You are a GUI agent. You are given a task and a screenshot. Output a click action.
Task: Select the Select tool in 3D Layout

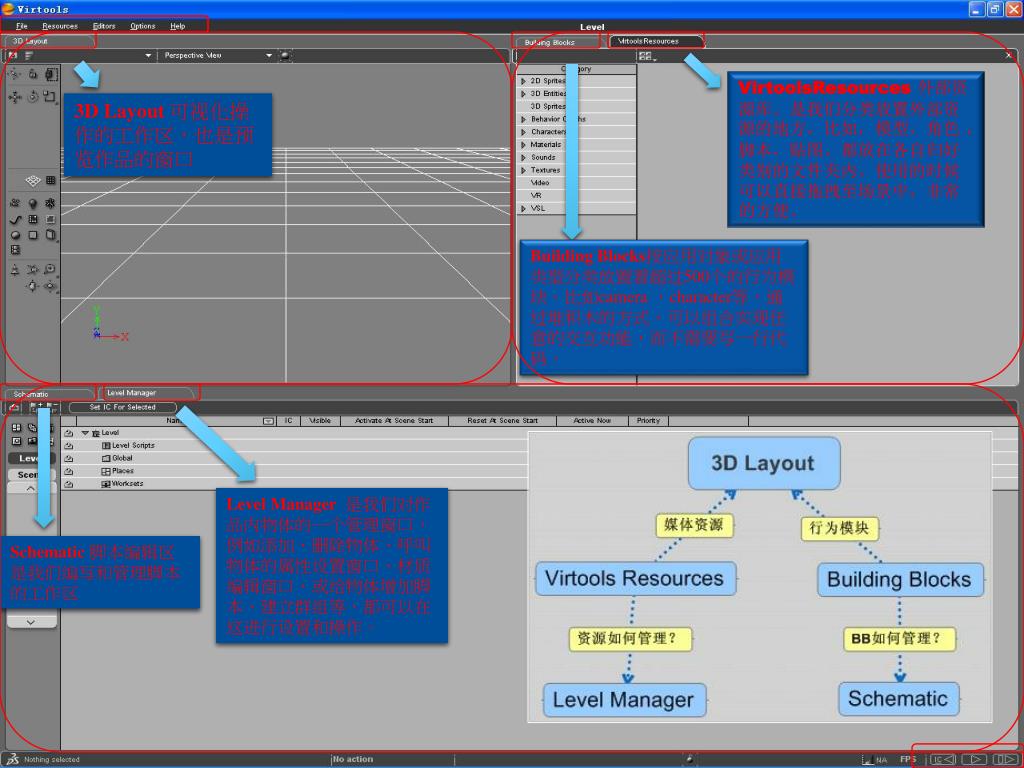(x=14, y=74)
